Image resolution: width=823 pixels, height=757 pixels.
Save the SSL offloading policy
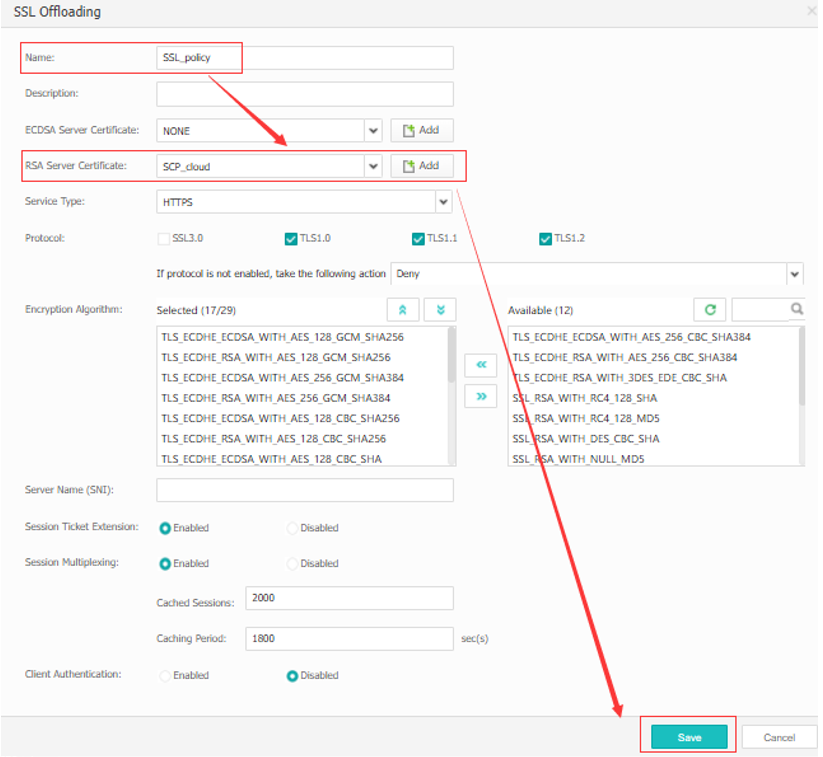coord(689,737)
